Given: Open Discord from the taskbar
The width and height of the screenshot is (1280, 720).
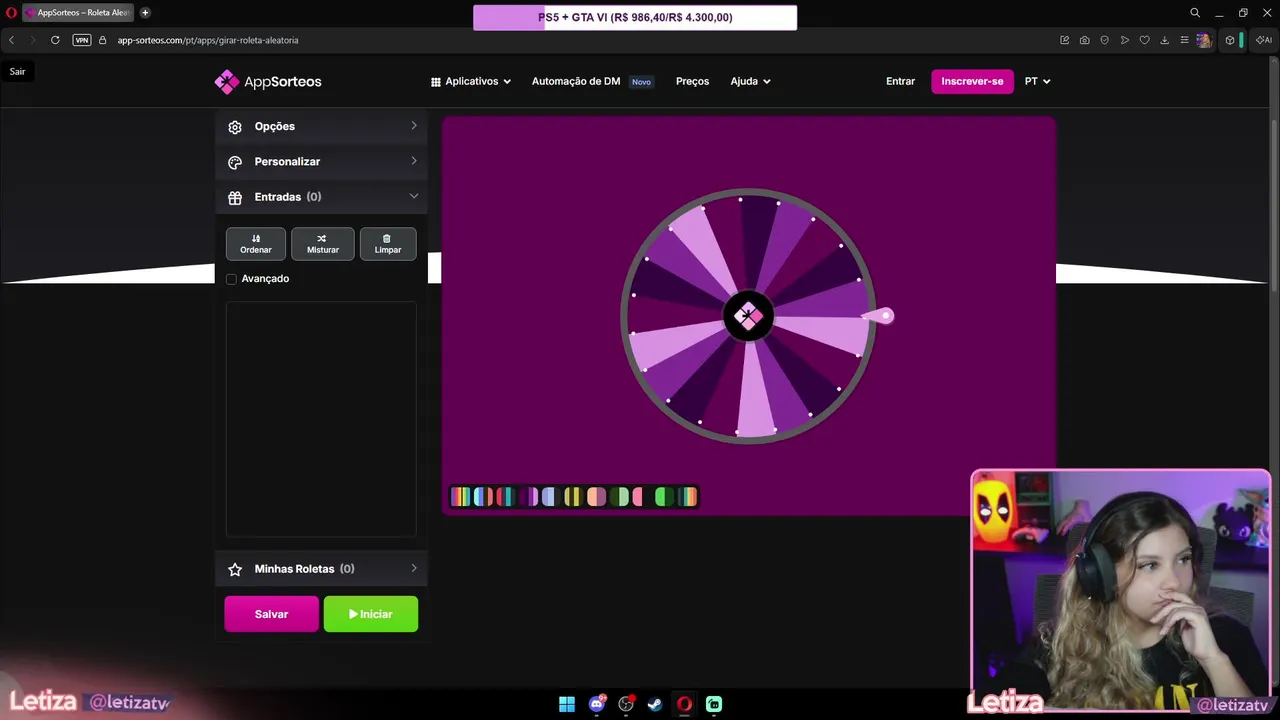Looking at the screenshot, I should click(x=597, y=704).
